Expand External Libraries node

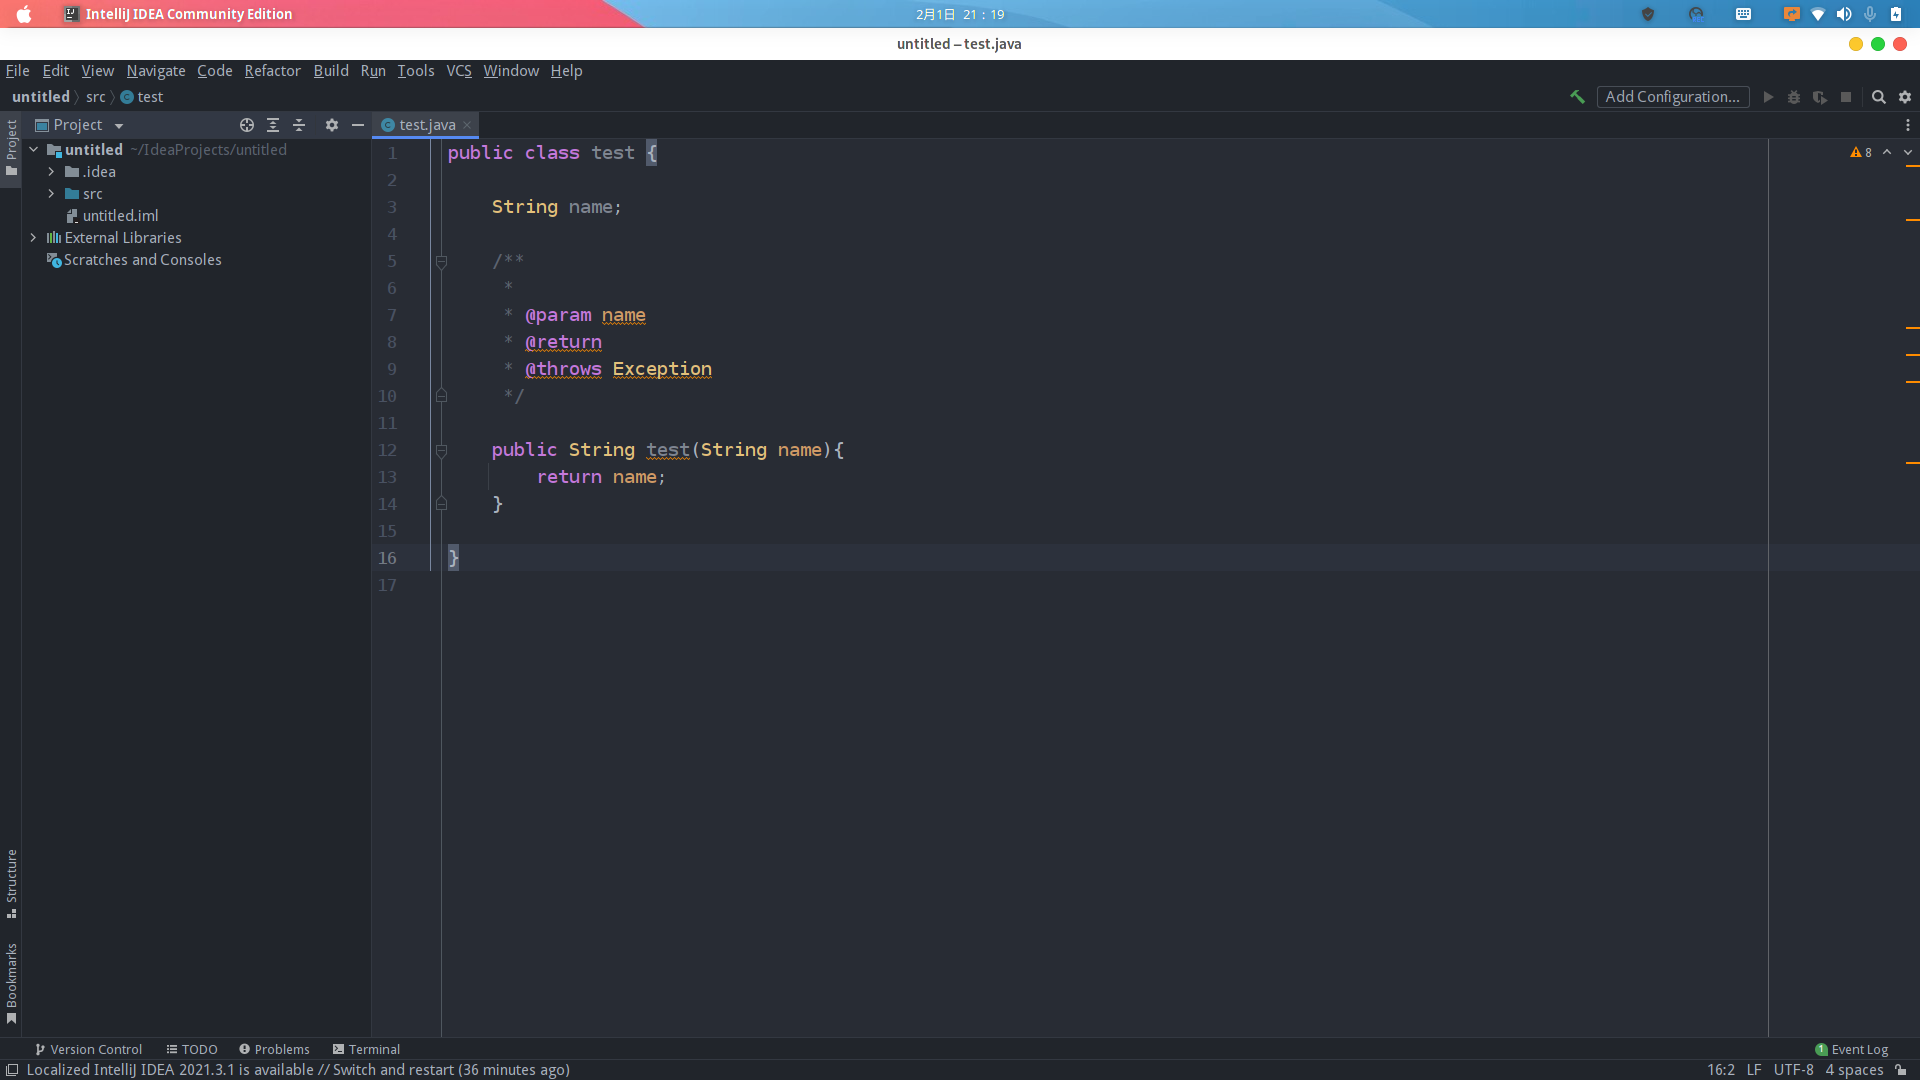34,238
